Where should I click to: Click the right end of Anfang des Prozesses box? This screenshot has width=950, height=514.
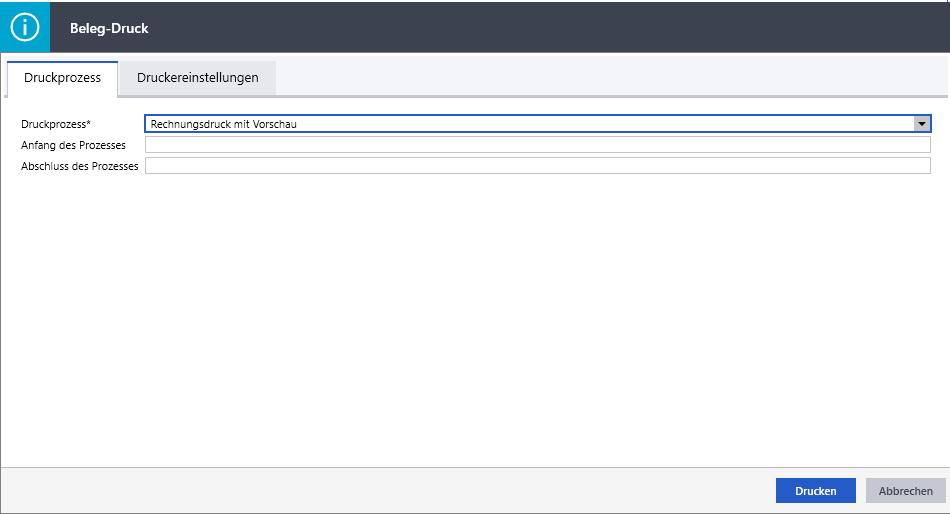pyautogui.click(x=920, y=145)
